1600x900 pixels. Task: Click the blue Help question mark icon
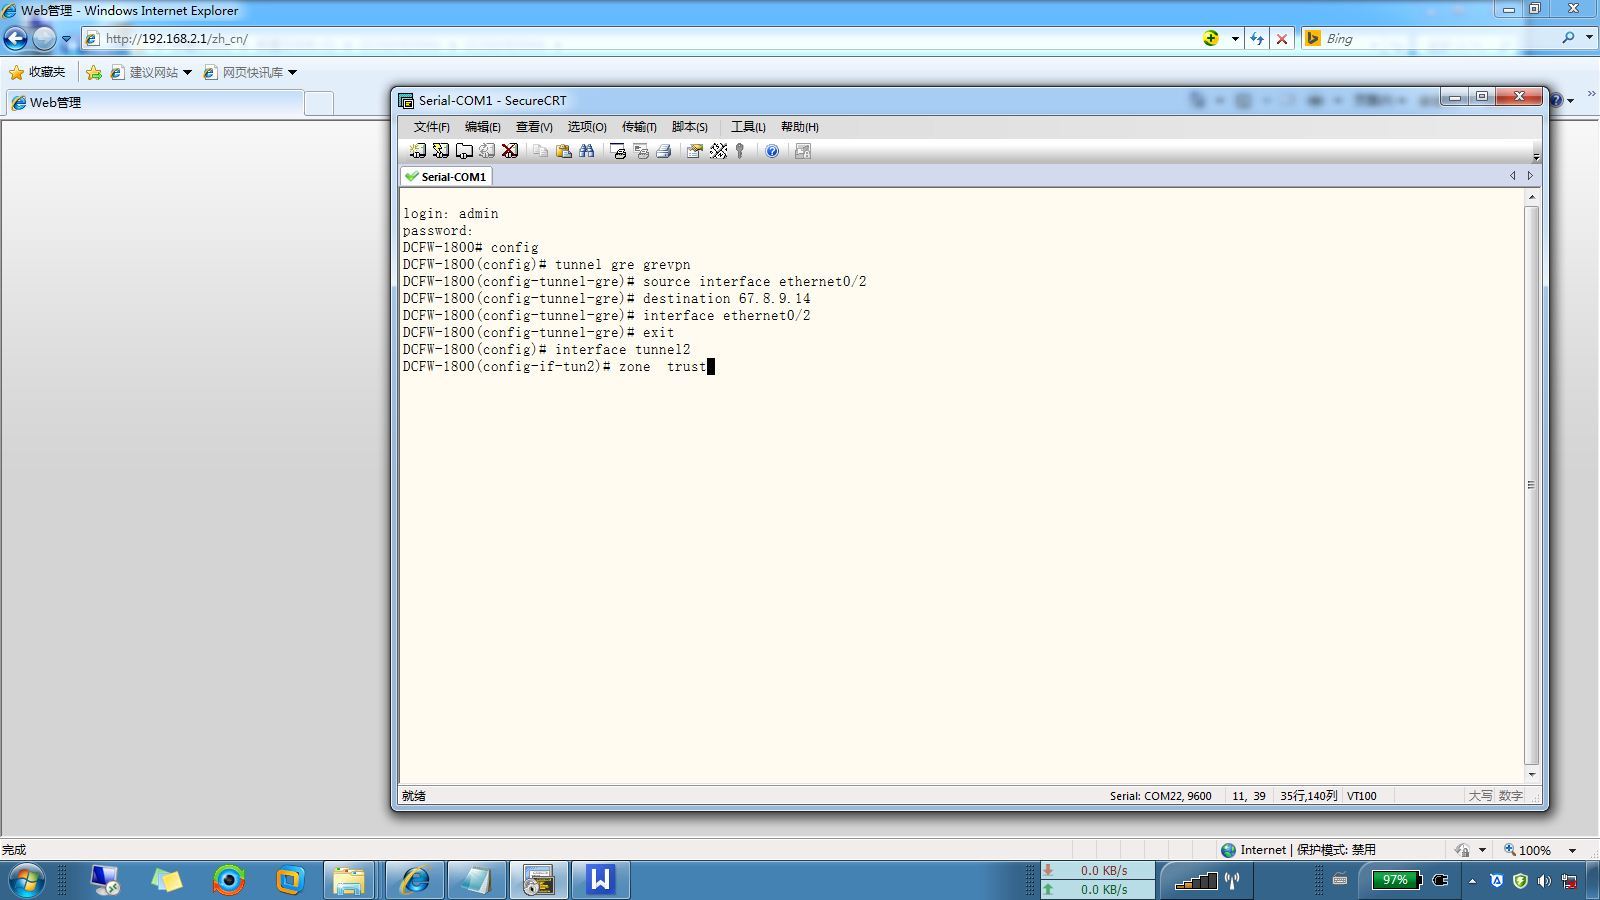pyautogui.click(x=772, y=151)
